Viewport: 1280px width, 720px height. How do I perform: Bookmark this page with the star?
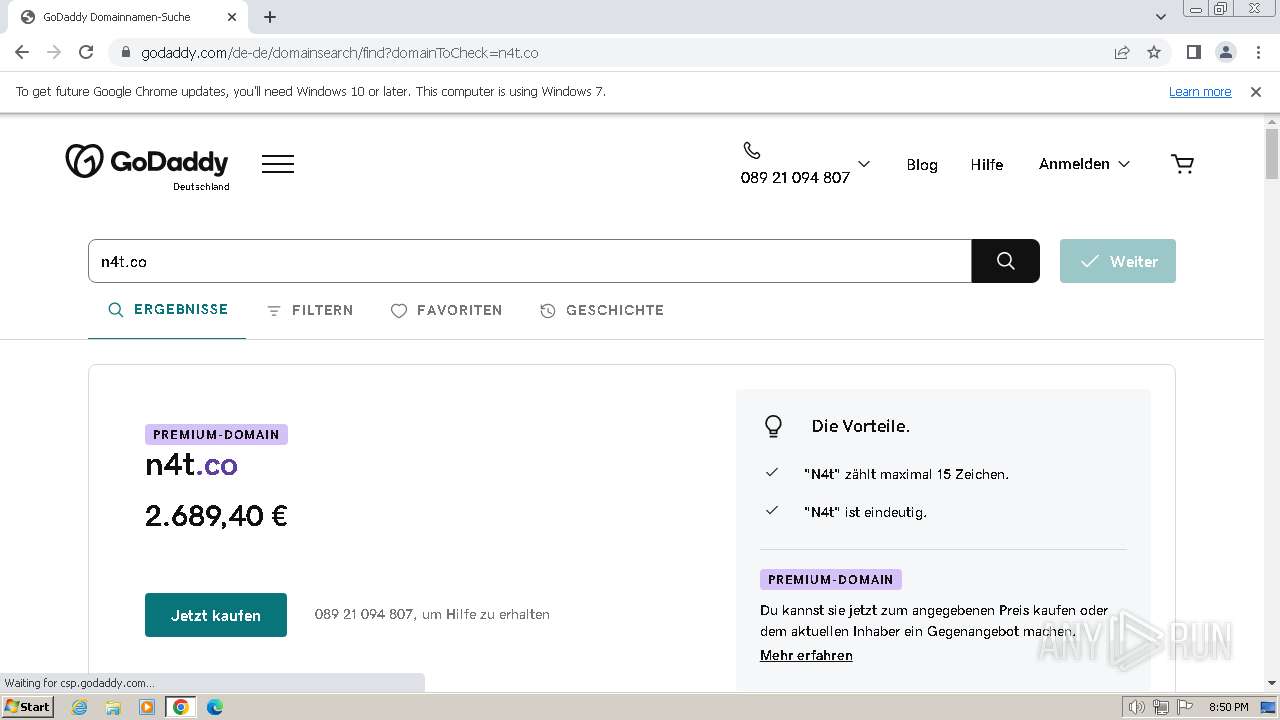point(1154,52)
